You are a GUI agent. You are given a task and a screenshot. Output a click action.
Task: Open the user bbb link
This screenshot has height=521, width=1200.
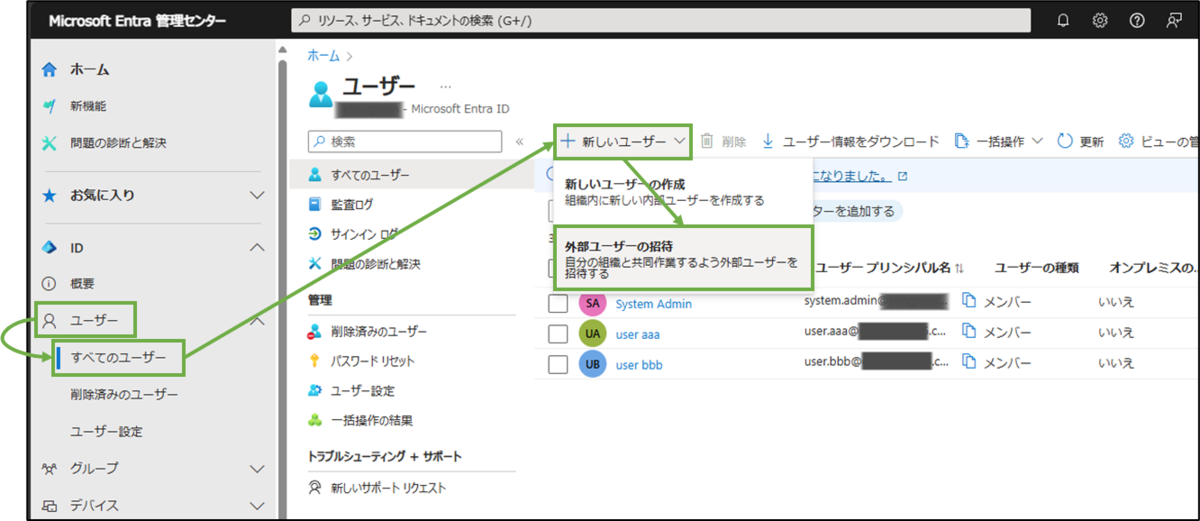pos(640,364)
